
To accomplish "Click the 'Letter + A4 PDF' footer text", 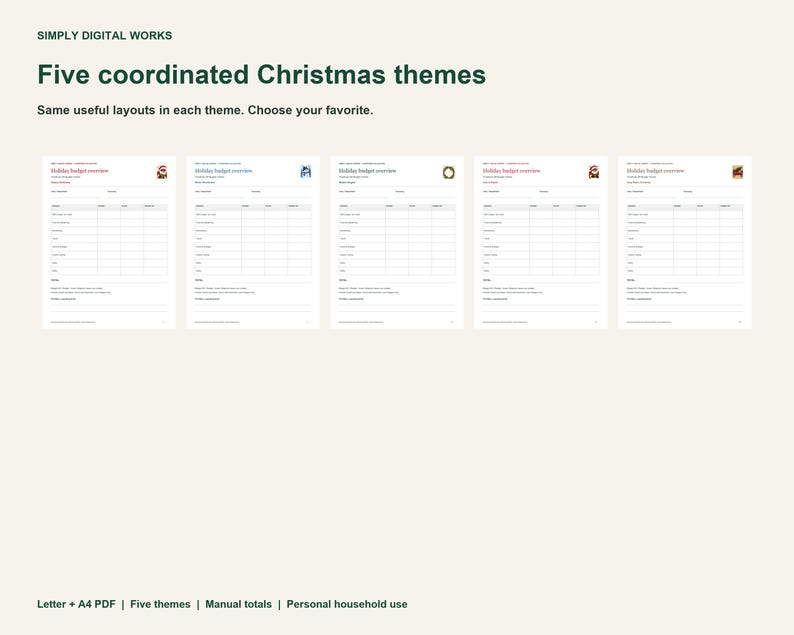I will tap(76, 604).
